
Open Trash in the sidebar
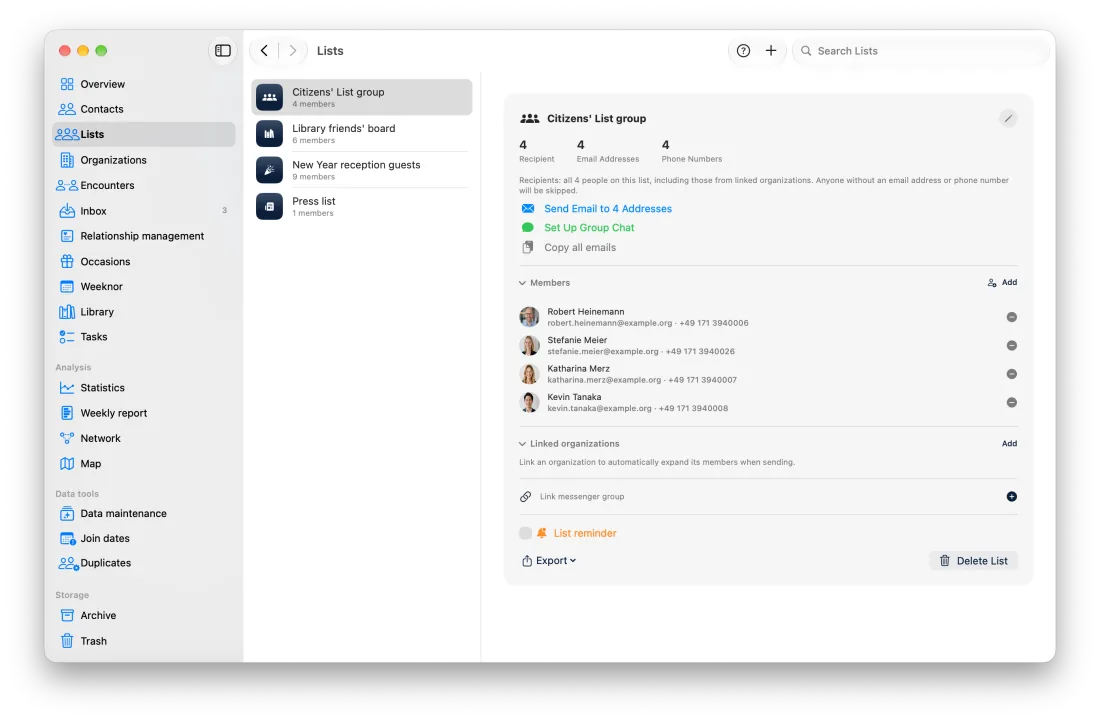[x=144, y=641]
